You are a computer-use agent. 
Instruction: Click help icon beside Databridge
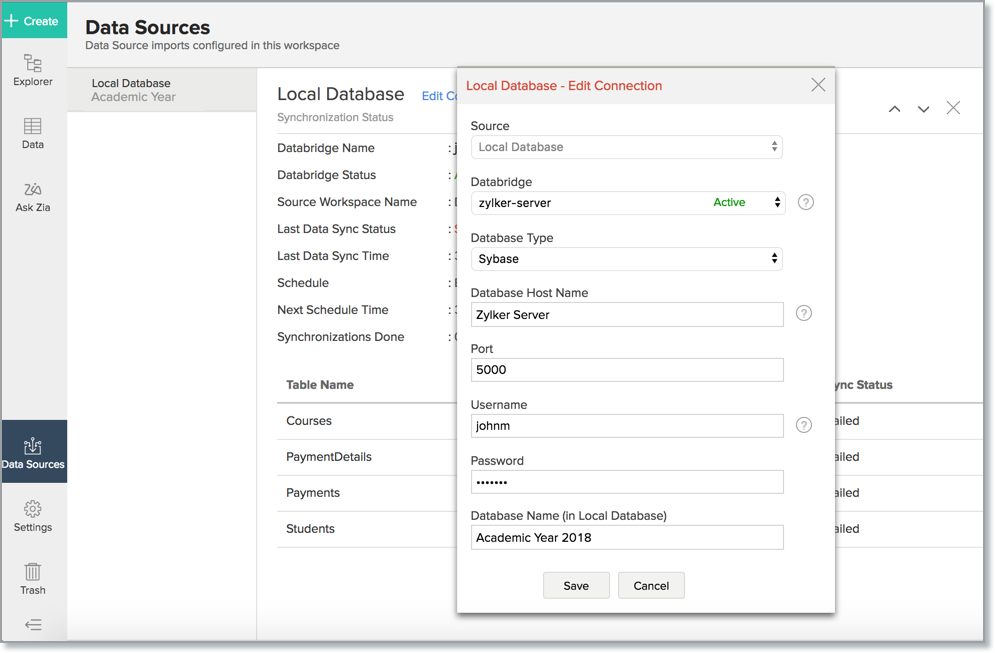click(x=805, y=202)
